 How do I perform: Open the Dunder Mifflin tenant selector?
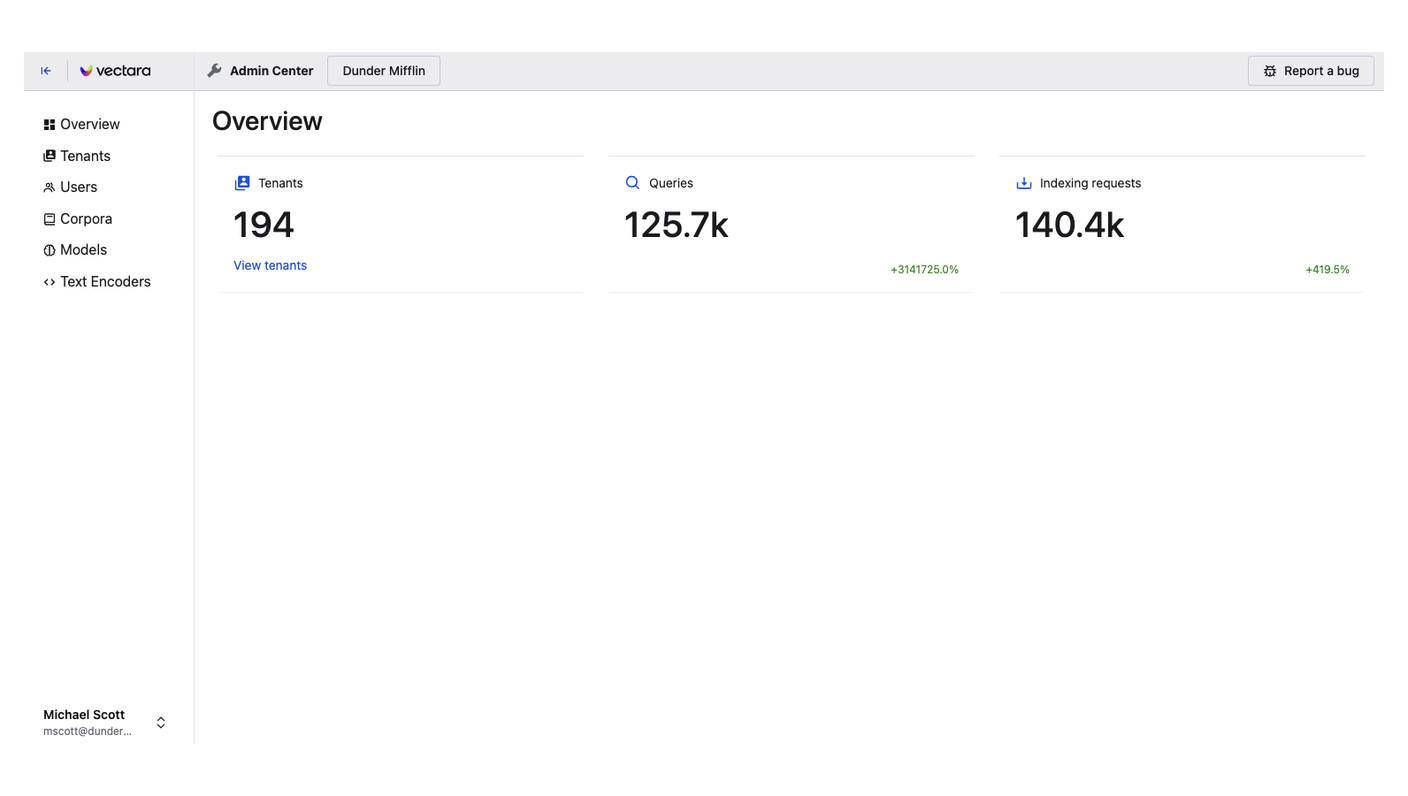coord(383,71)
